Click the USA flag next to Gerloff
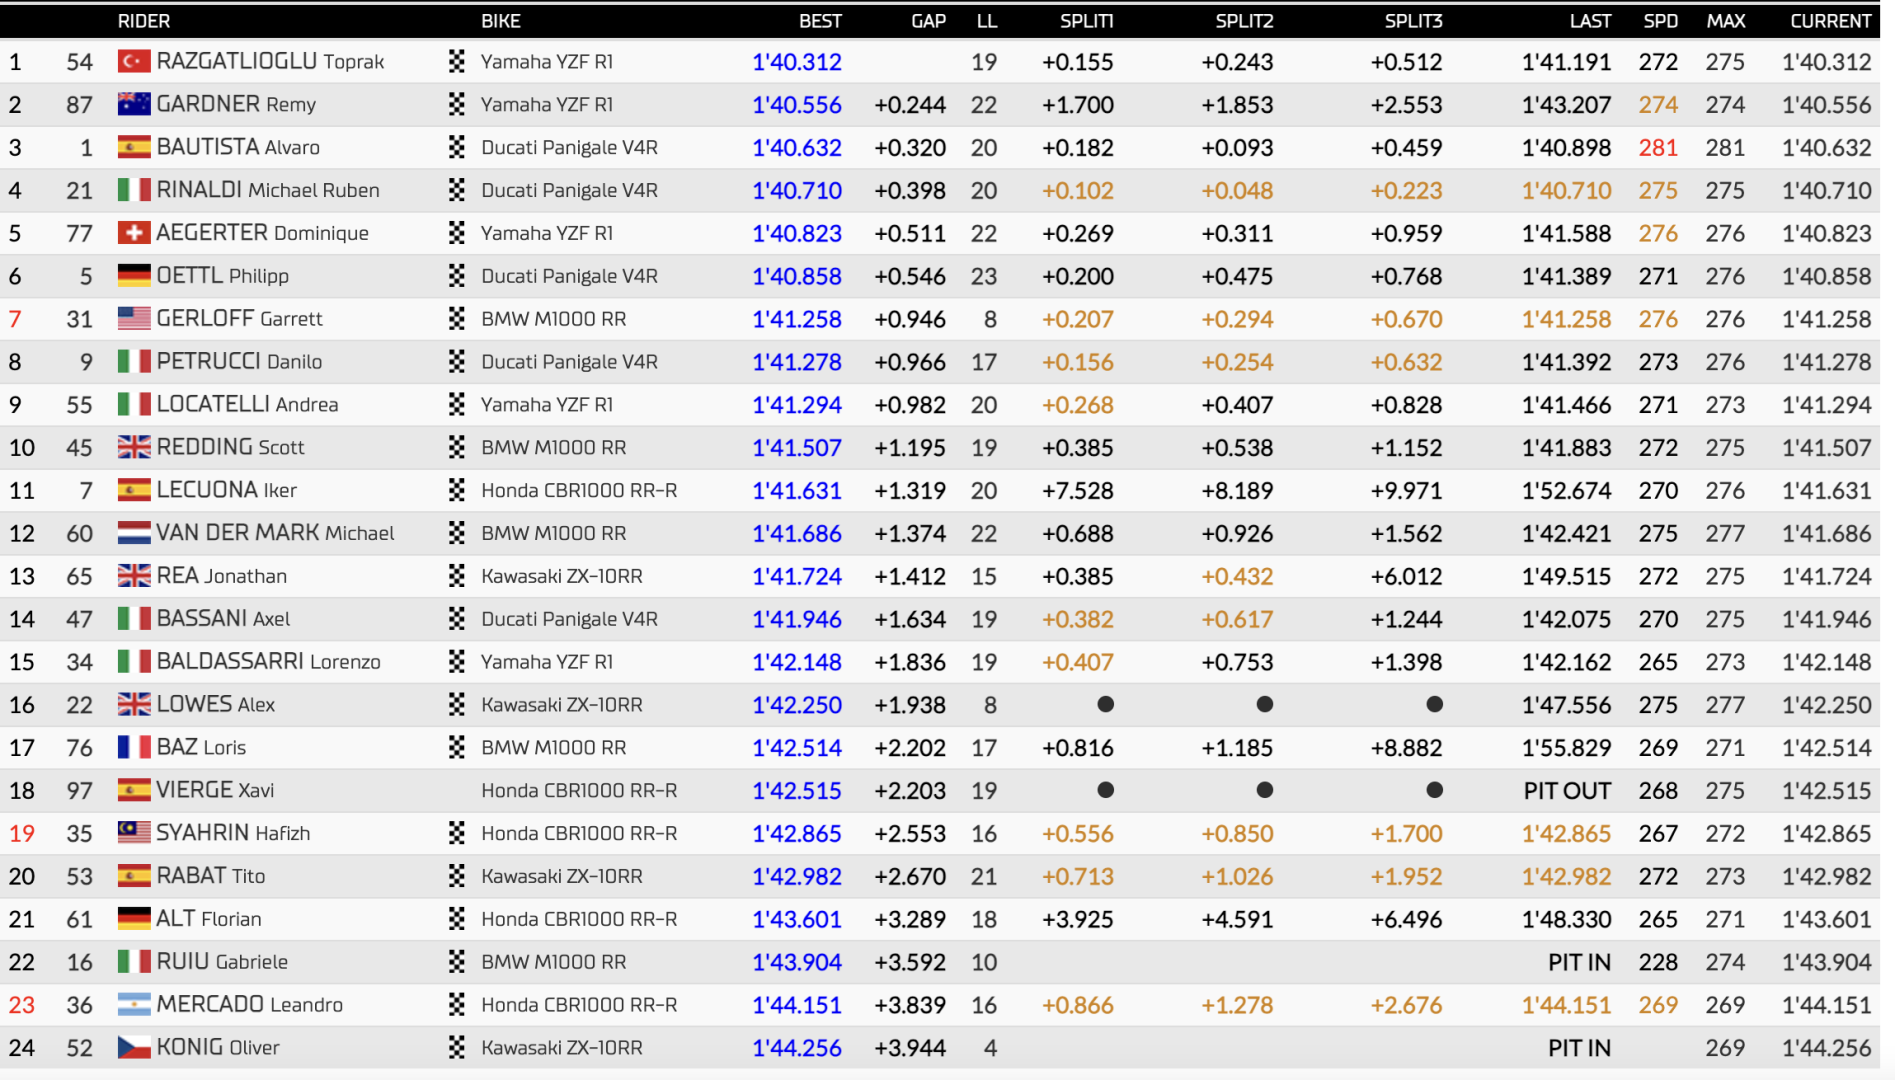 [134, 319]
